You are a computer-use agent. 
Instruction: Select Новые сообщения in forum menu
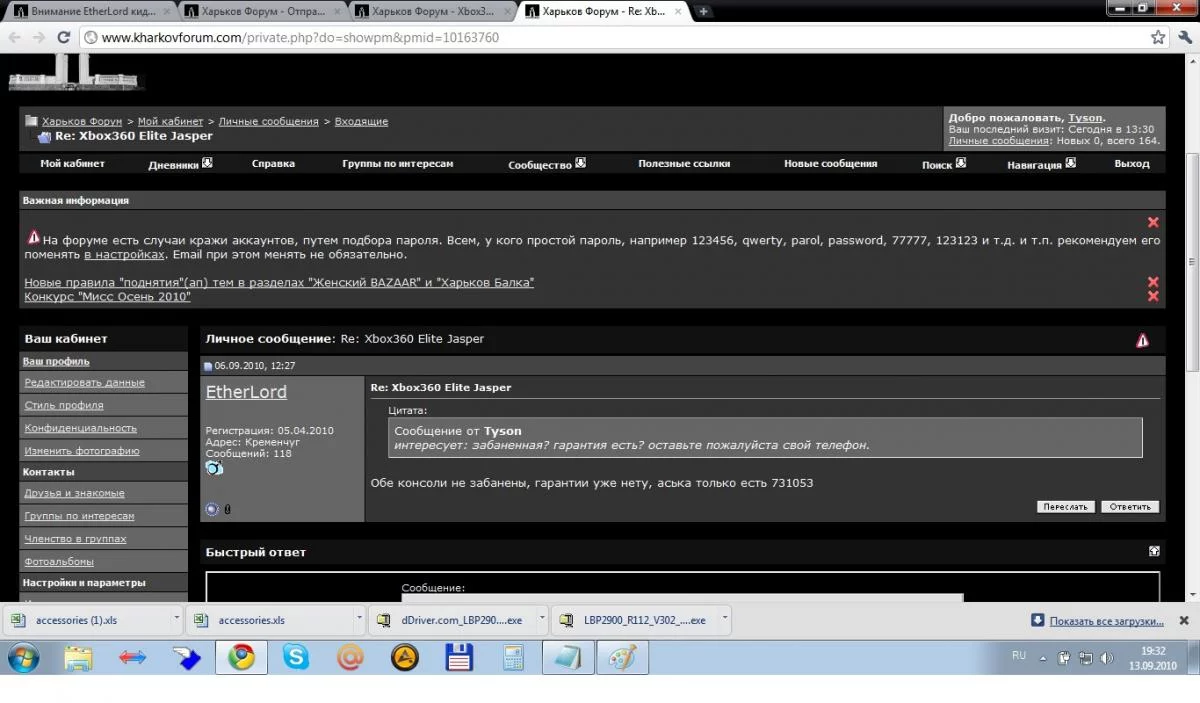(x=830, y=163)
